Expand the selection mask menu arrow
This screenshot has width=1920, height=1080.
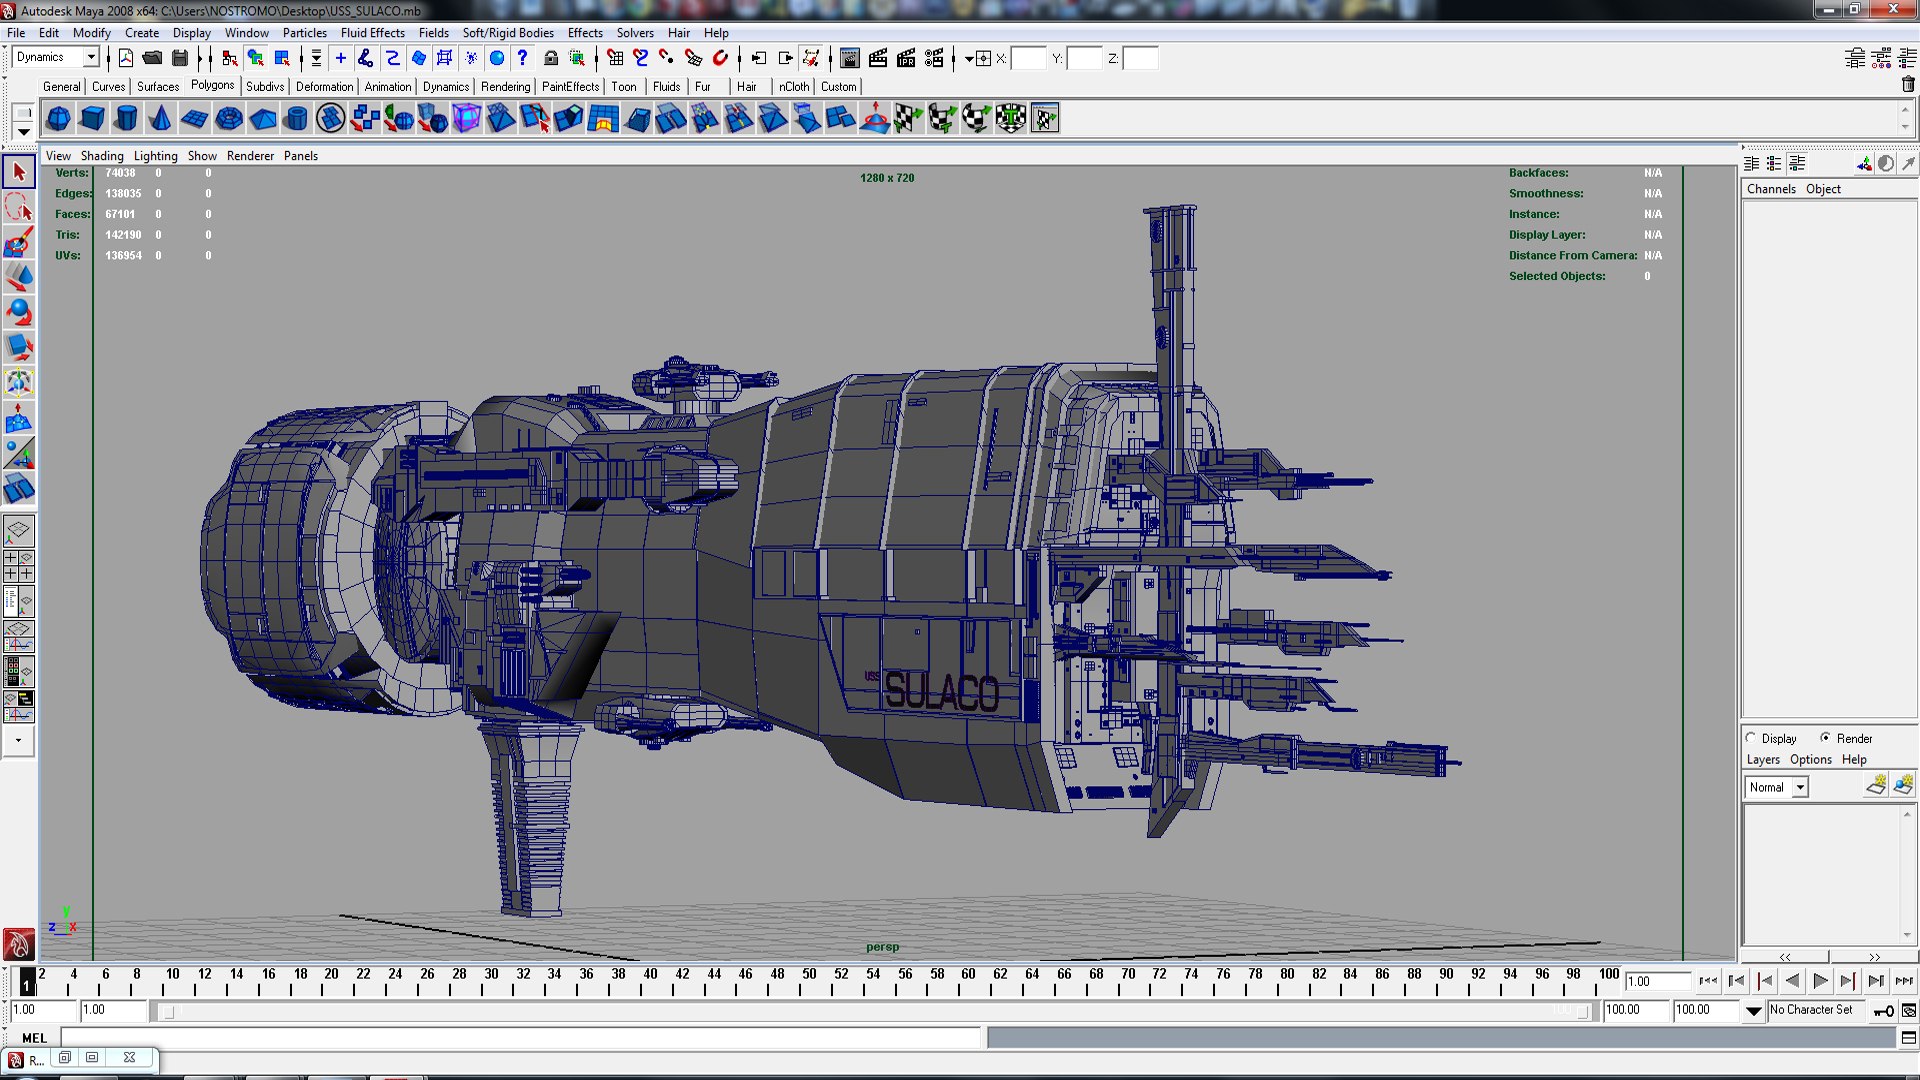[x=316, y=58]
